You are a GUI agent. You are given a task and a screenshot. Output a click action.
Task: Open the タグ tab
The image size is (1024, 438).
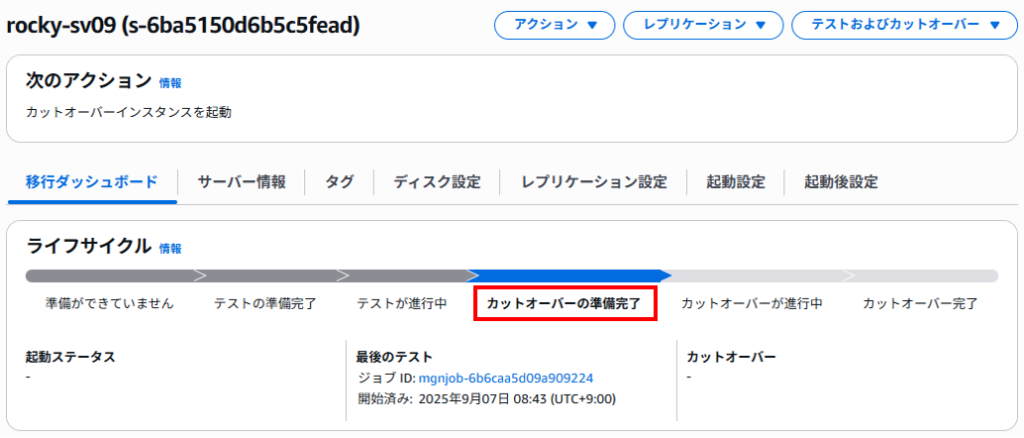(x=340, y=182)
